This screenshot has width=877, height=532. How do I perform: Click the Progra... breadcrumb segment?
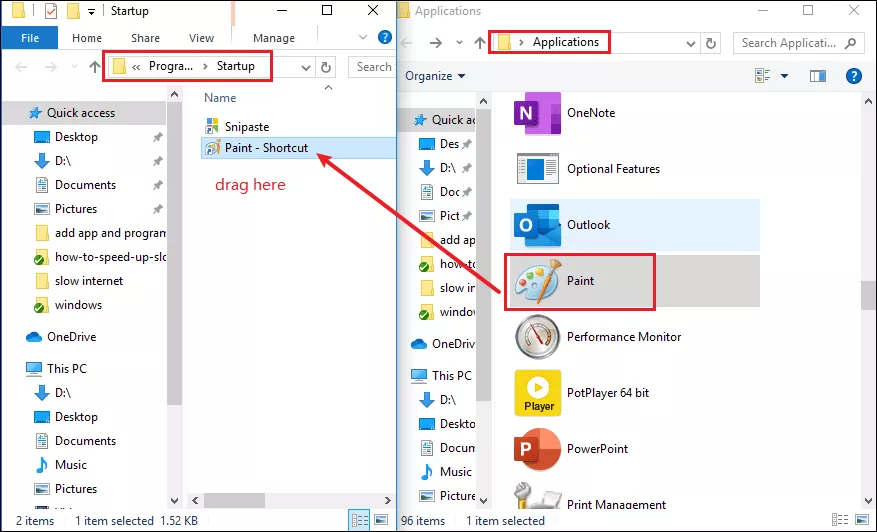171,66
